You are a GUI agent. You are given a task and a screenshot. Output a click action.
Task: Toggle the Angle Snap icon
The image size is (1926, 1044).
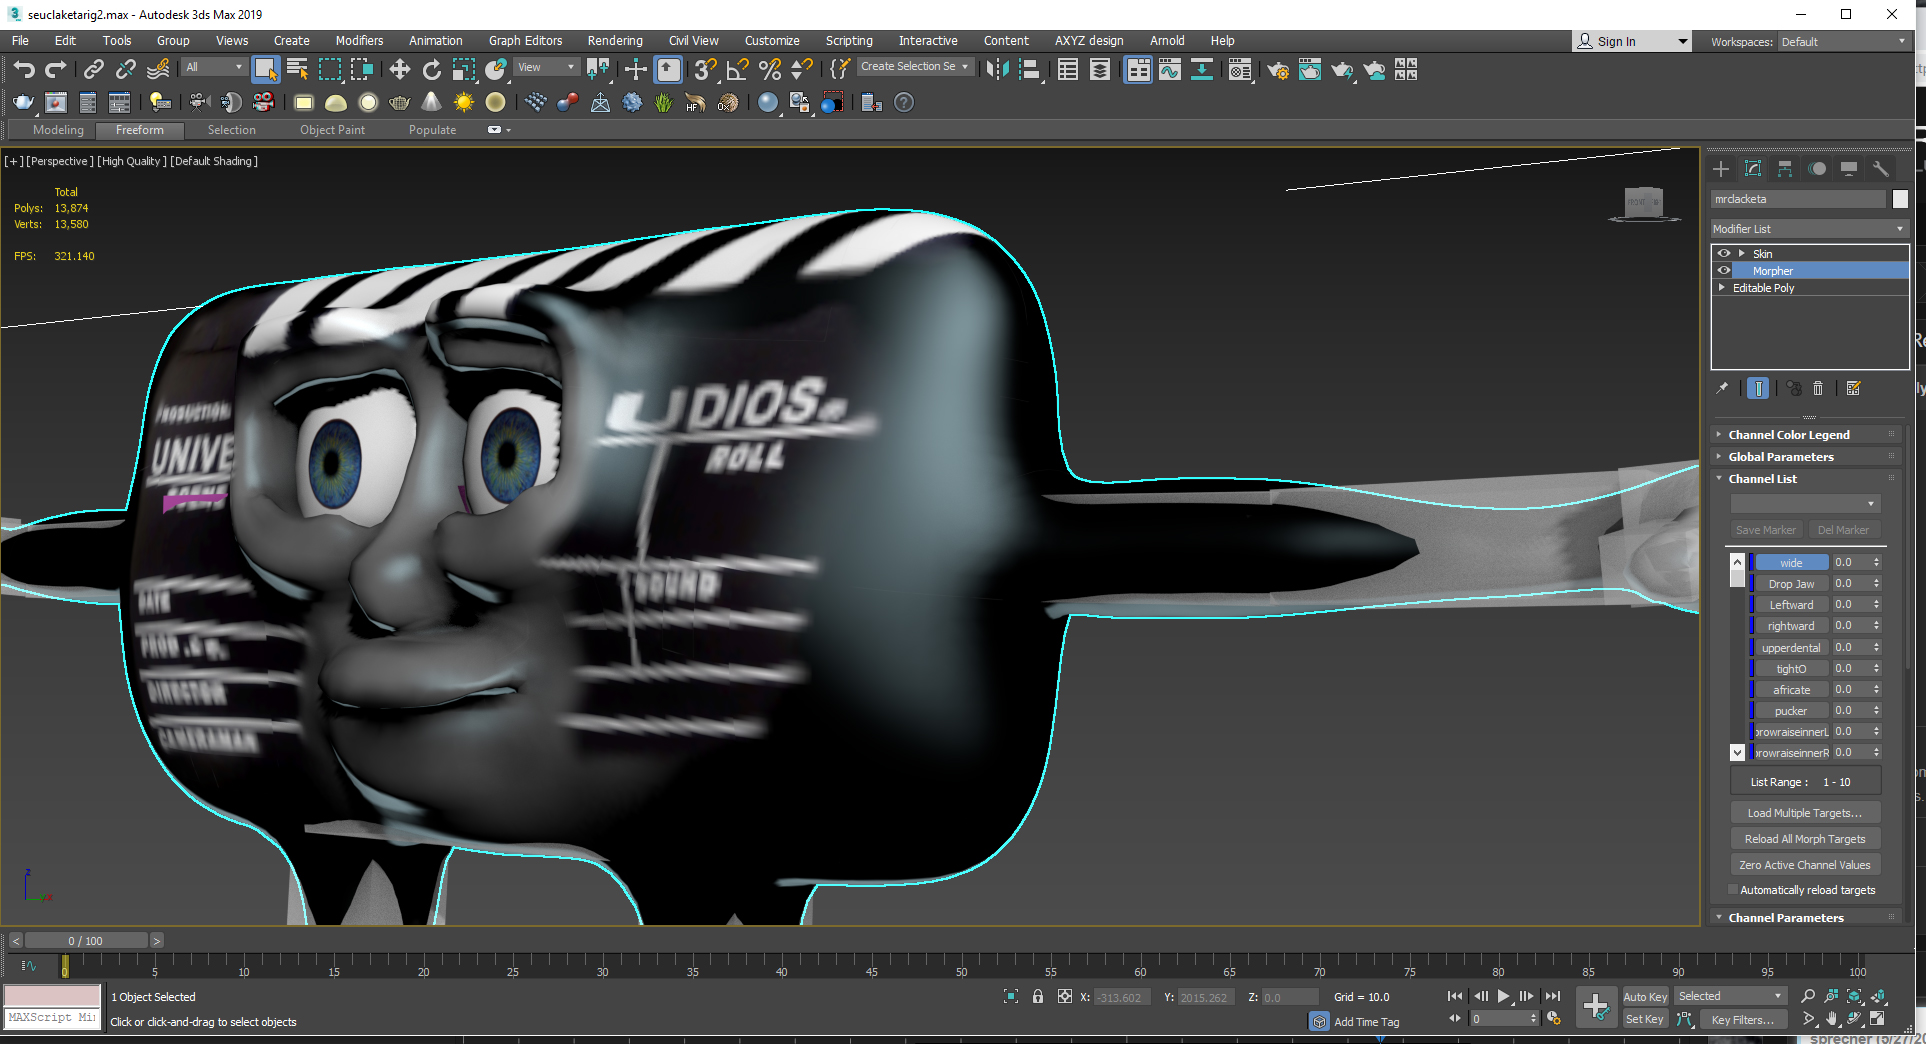(737, 69)
